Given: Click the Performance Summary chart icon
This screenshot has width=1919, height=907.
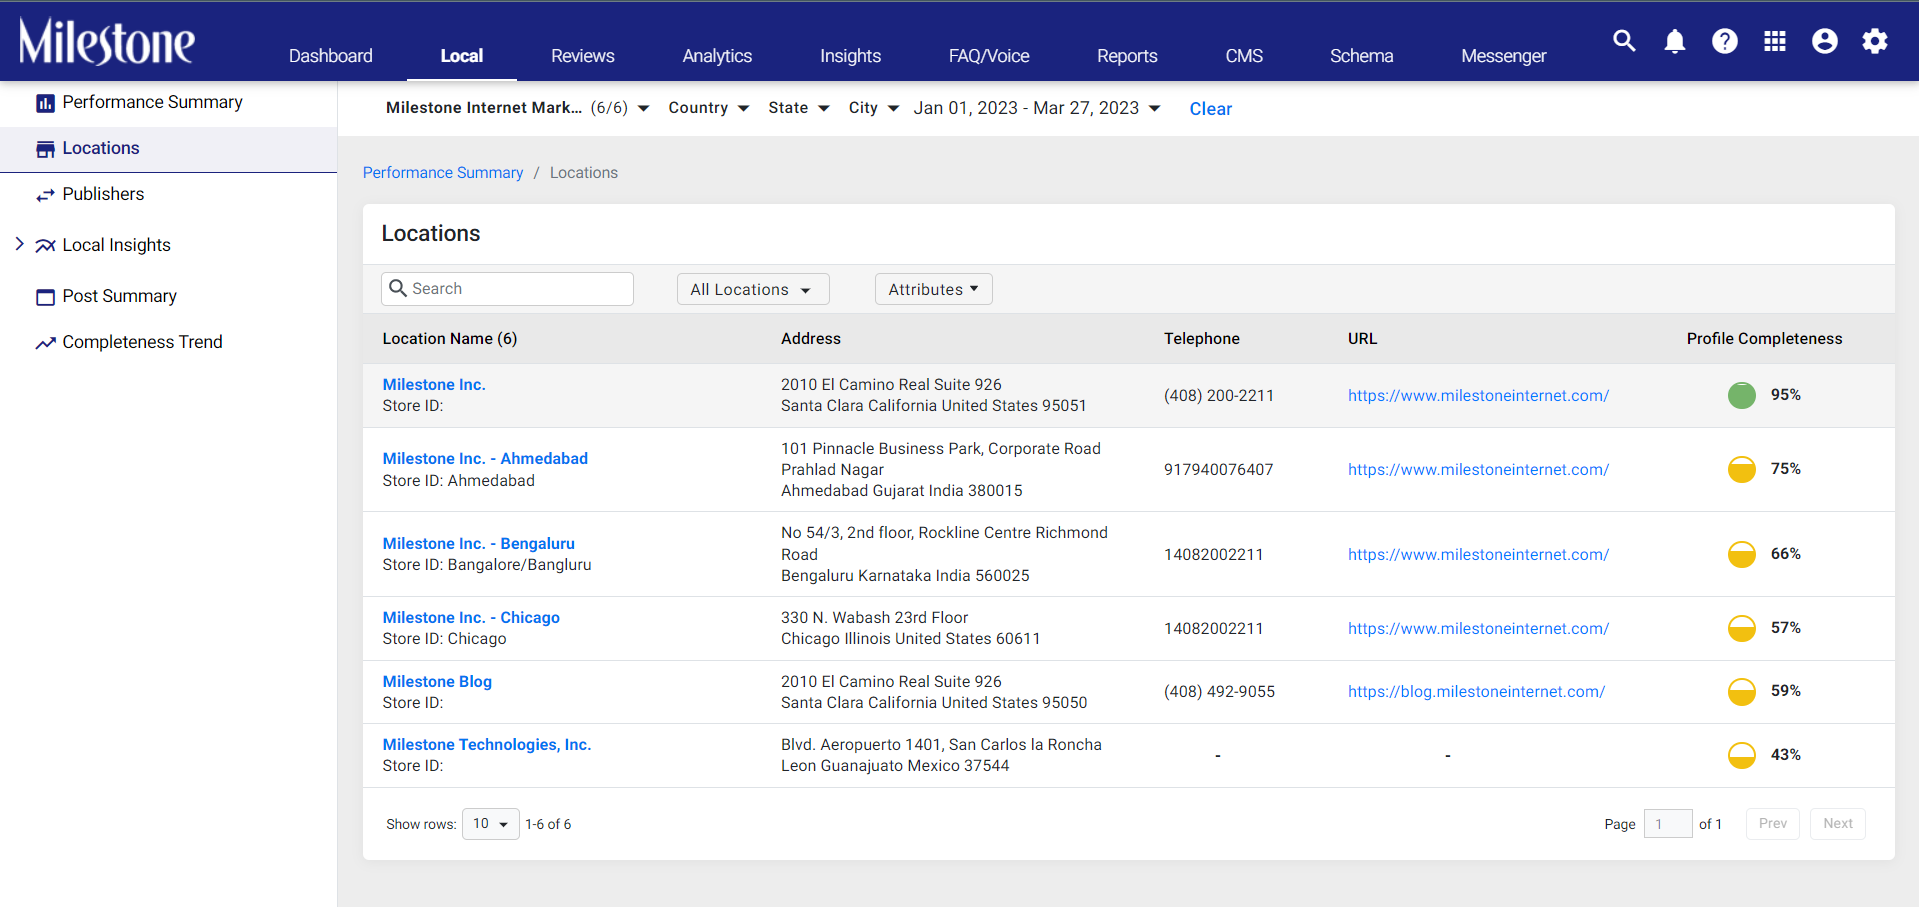Looking at the screenshot, I should click(45, 103).
